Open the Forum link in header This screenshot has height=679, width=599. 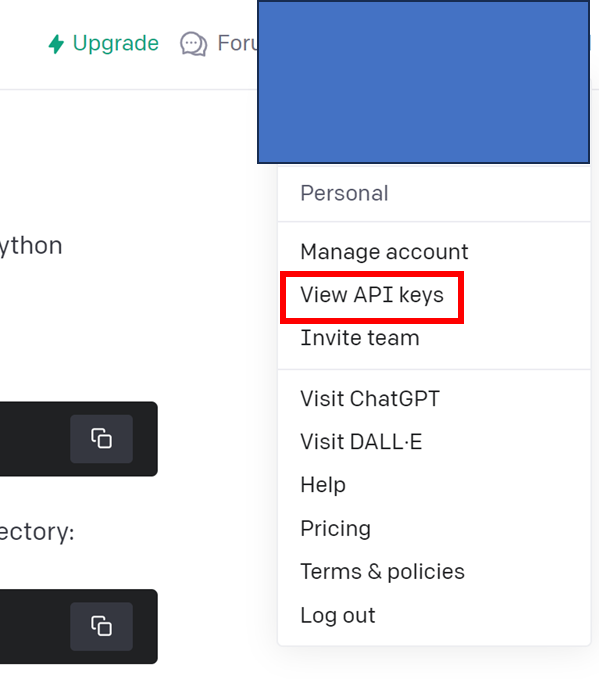(219, 44)
